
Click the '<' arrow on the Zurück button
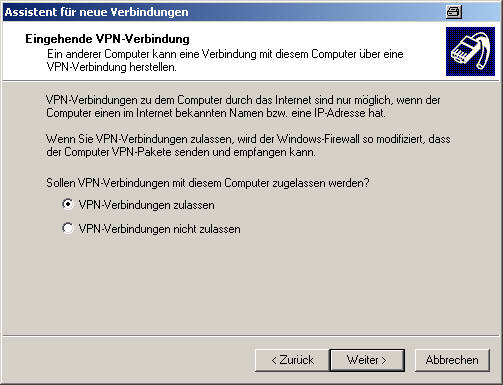pos(274,360)
